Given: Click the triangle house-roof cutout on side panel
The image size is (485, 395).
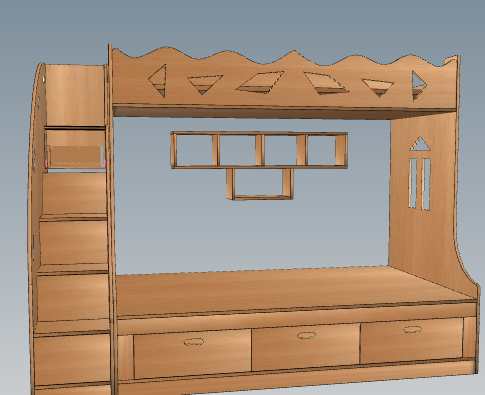Looking at the screenshot, I should [420, 144].
